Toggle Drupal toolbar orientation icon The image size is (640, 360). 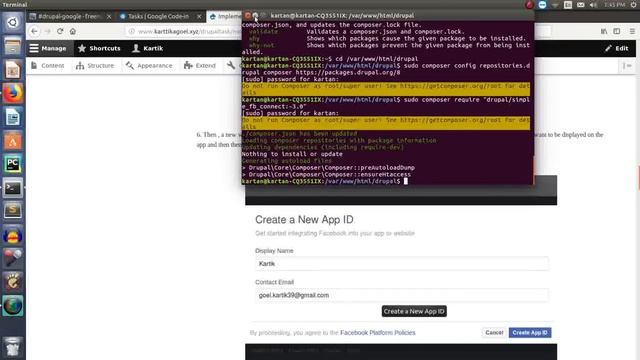click(x=627, y=65)
